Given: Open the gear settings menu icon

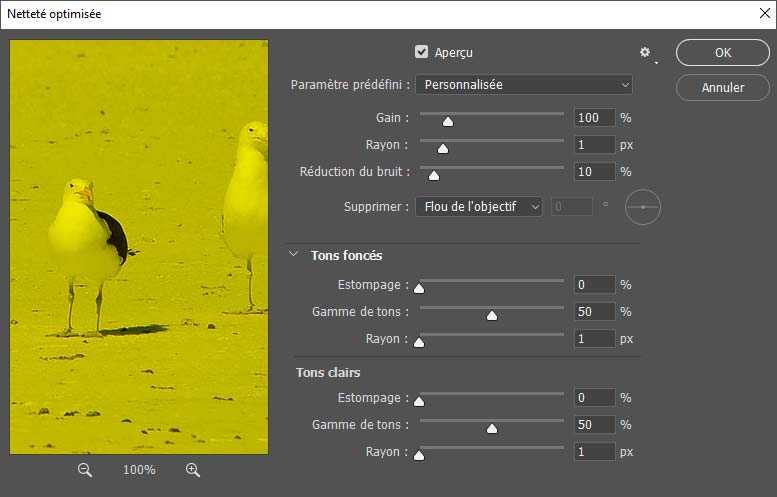Looking at the screenshot, I should (645, 52).
